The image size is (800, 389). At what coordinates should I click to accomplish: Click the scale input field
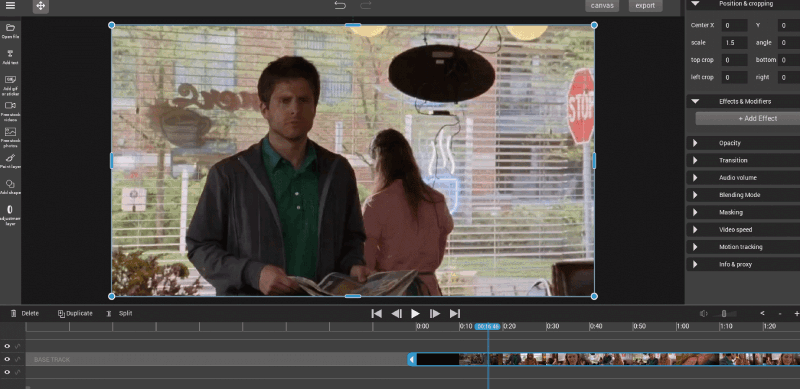(735, 43)
